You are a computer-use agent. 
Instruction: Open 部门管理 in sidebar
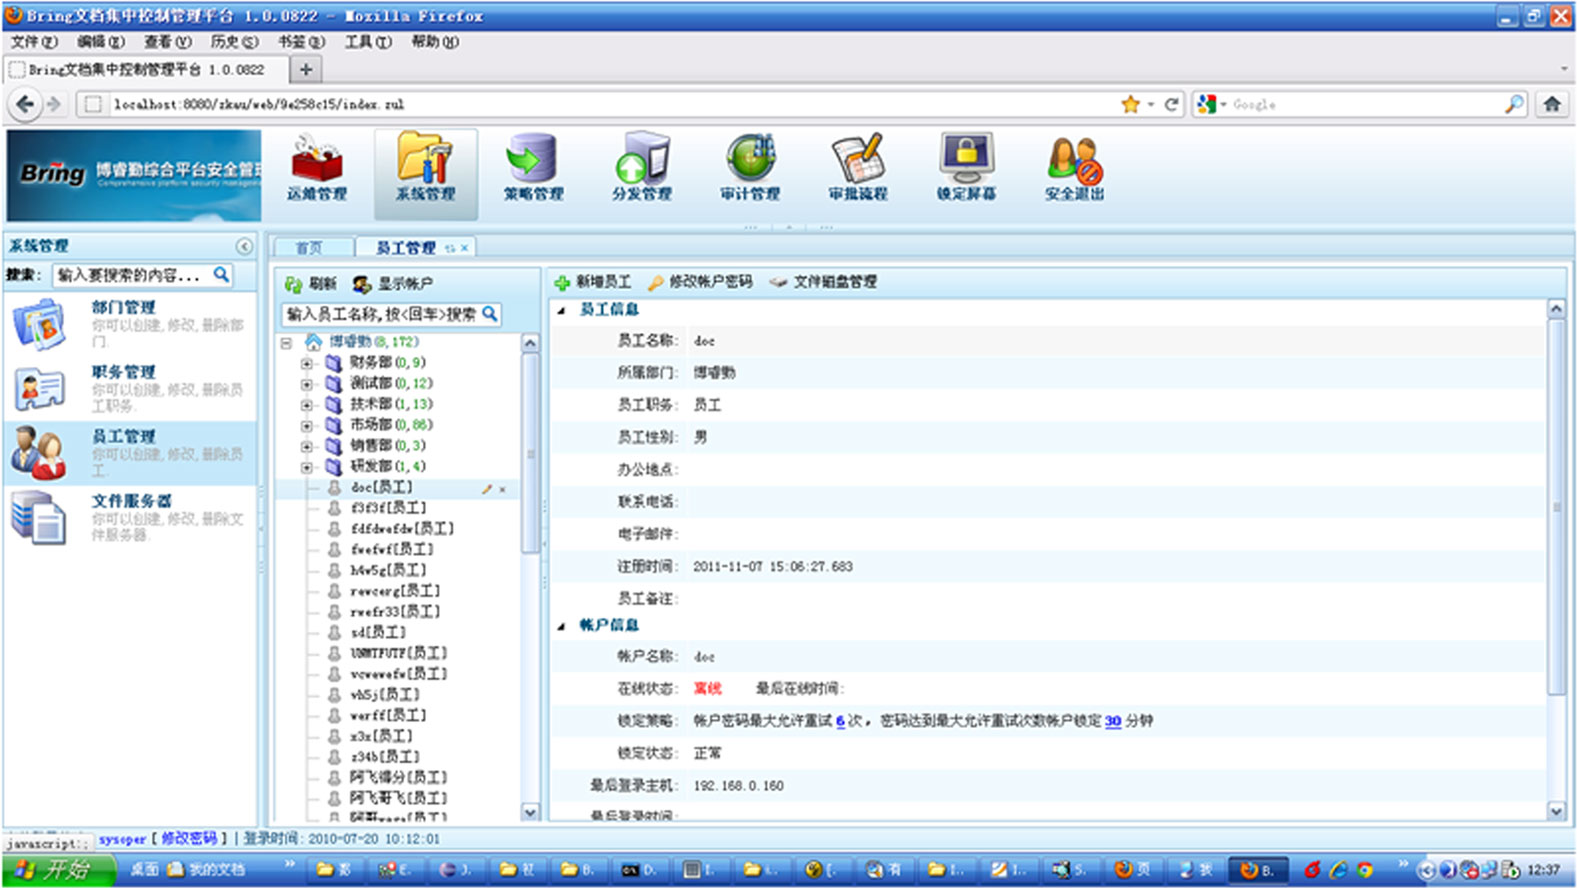pos(129,324)
